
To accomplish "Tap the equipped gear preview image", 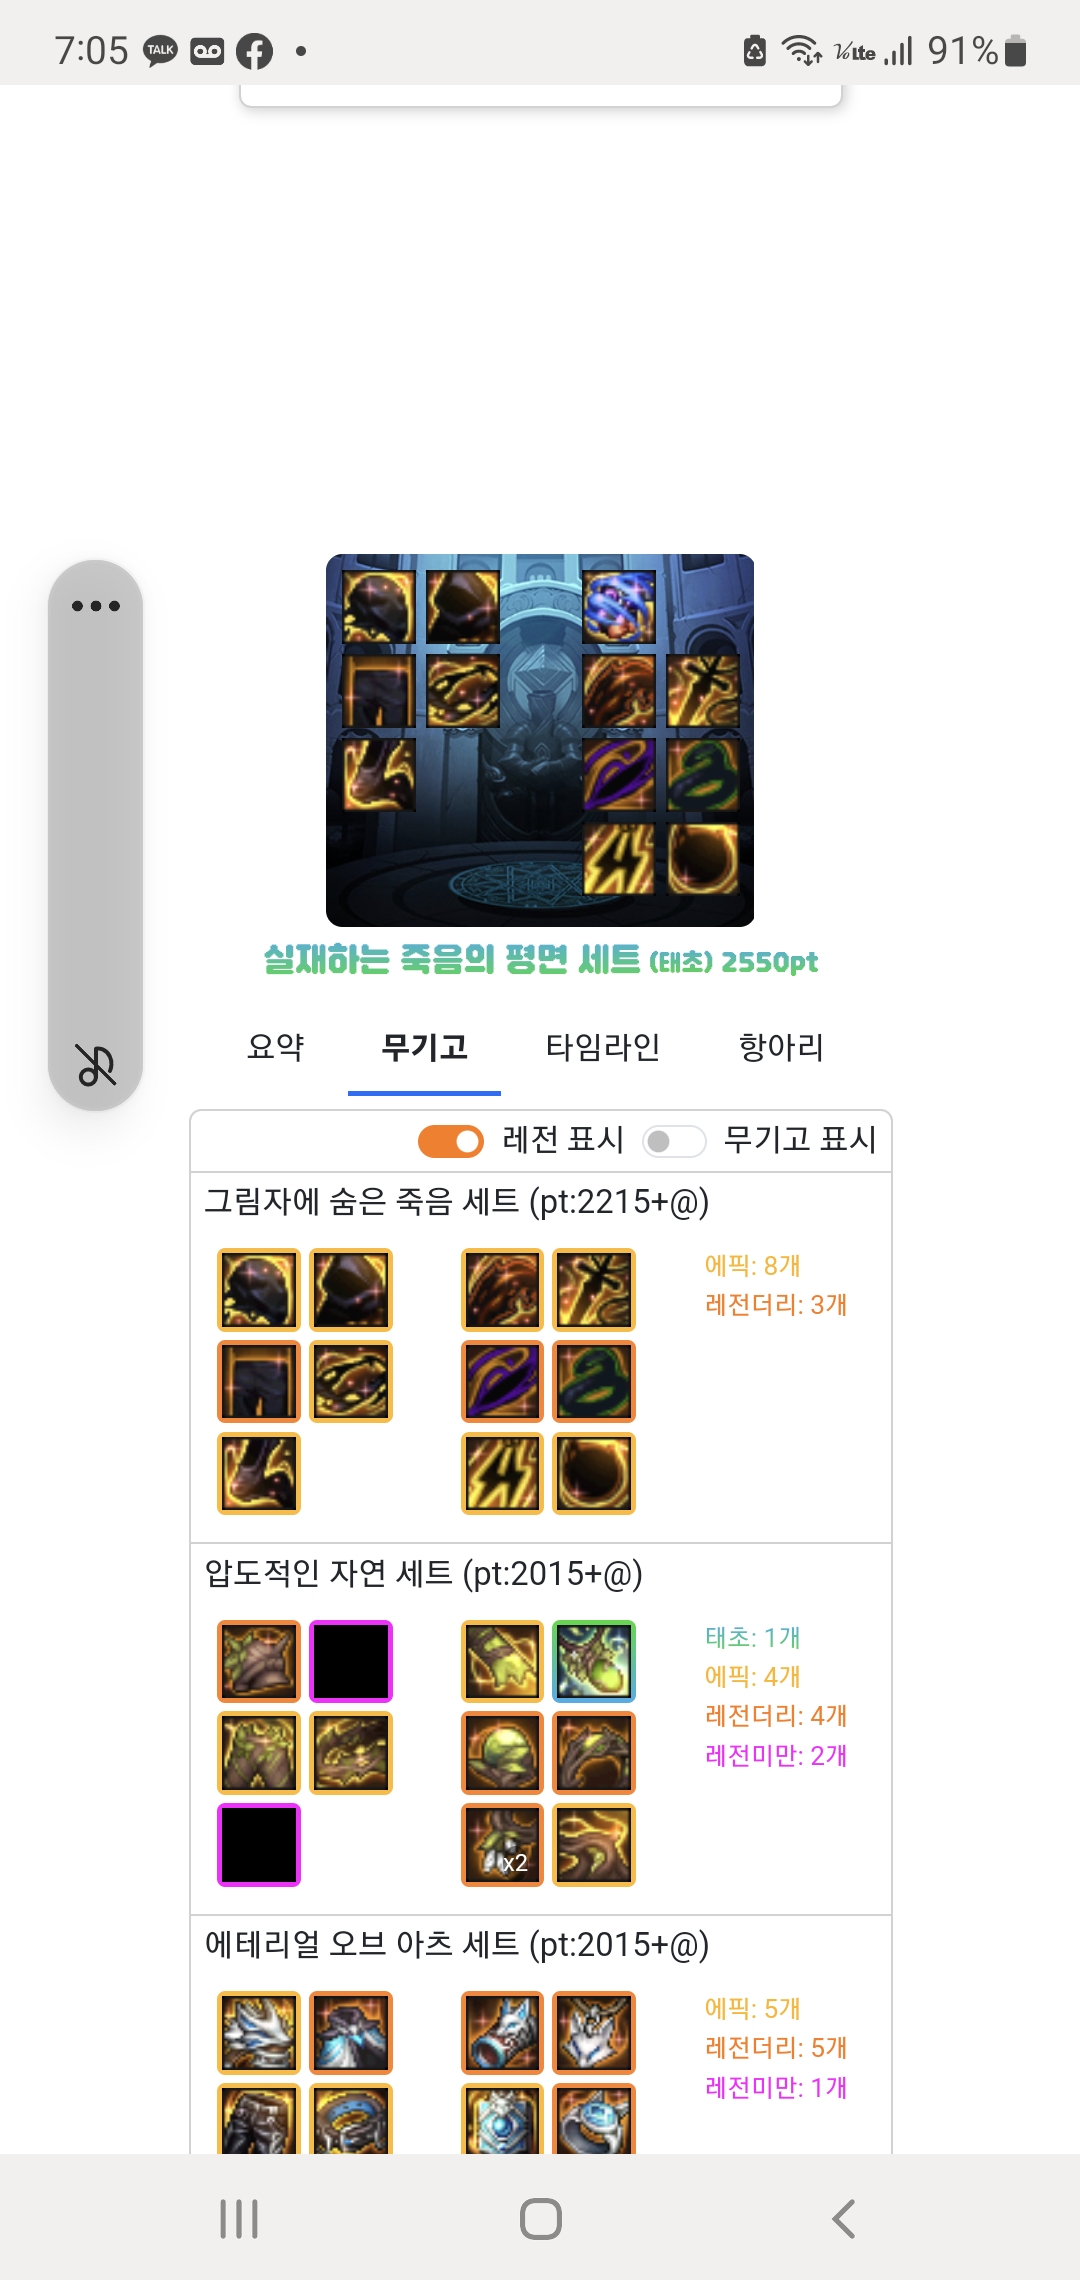I will click(540, 740).
